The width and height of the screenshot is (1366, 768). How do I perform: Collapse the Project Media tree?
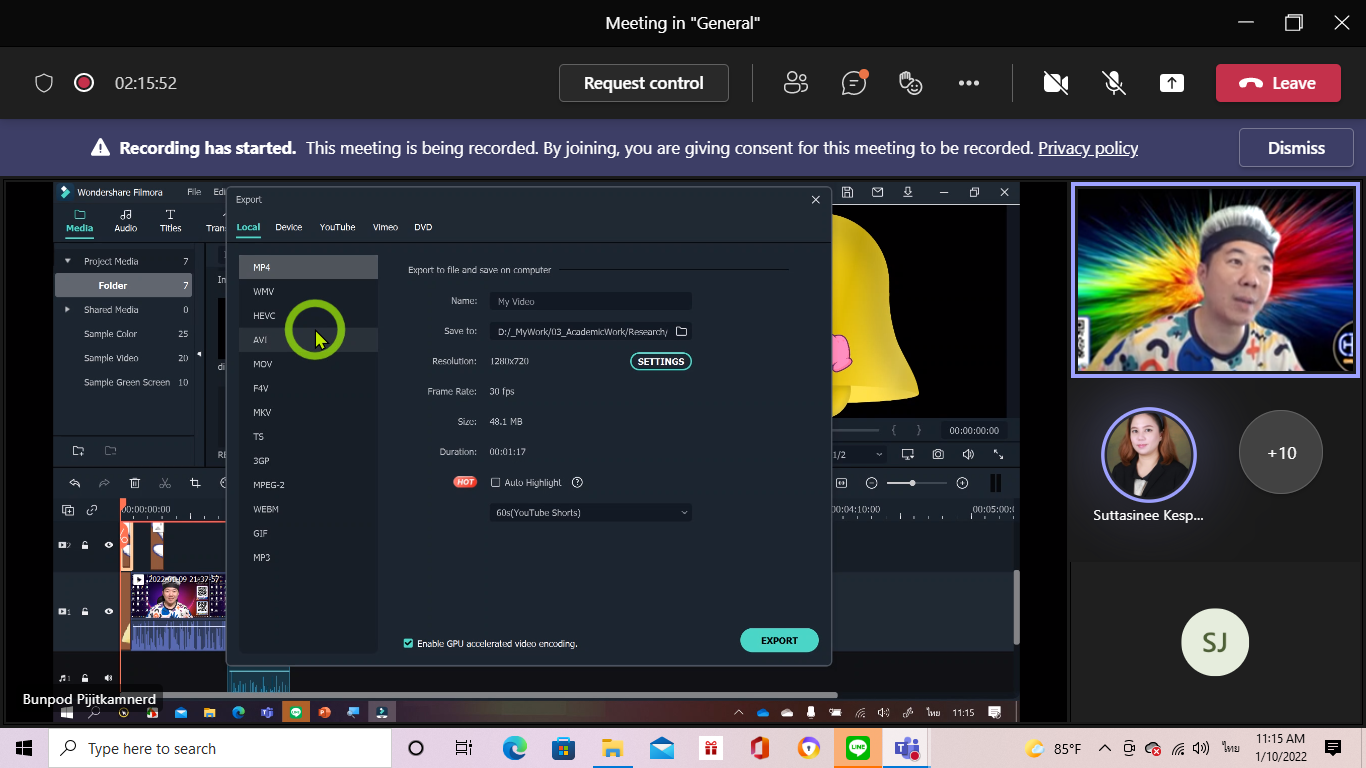(68, 261)
